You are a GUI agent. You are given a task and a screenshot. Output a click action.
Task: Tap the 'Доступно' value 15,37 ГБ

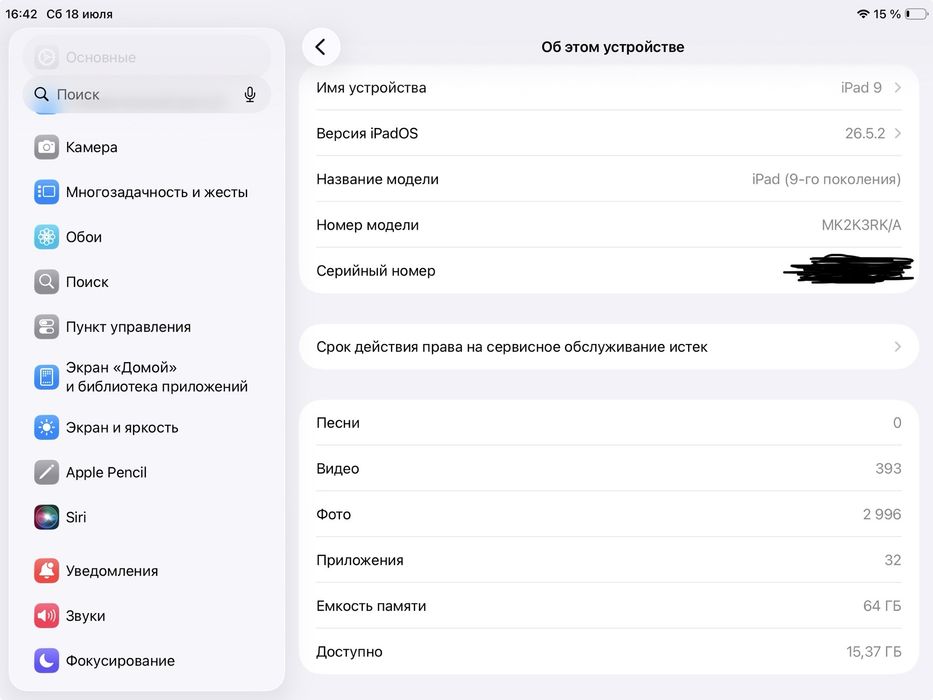[x=873, y=652]
